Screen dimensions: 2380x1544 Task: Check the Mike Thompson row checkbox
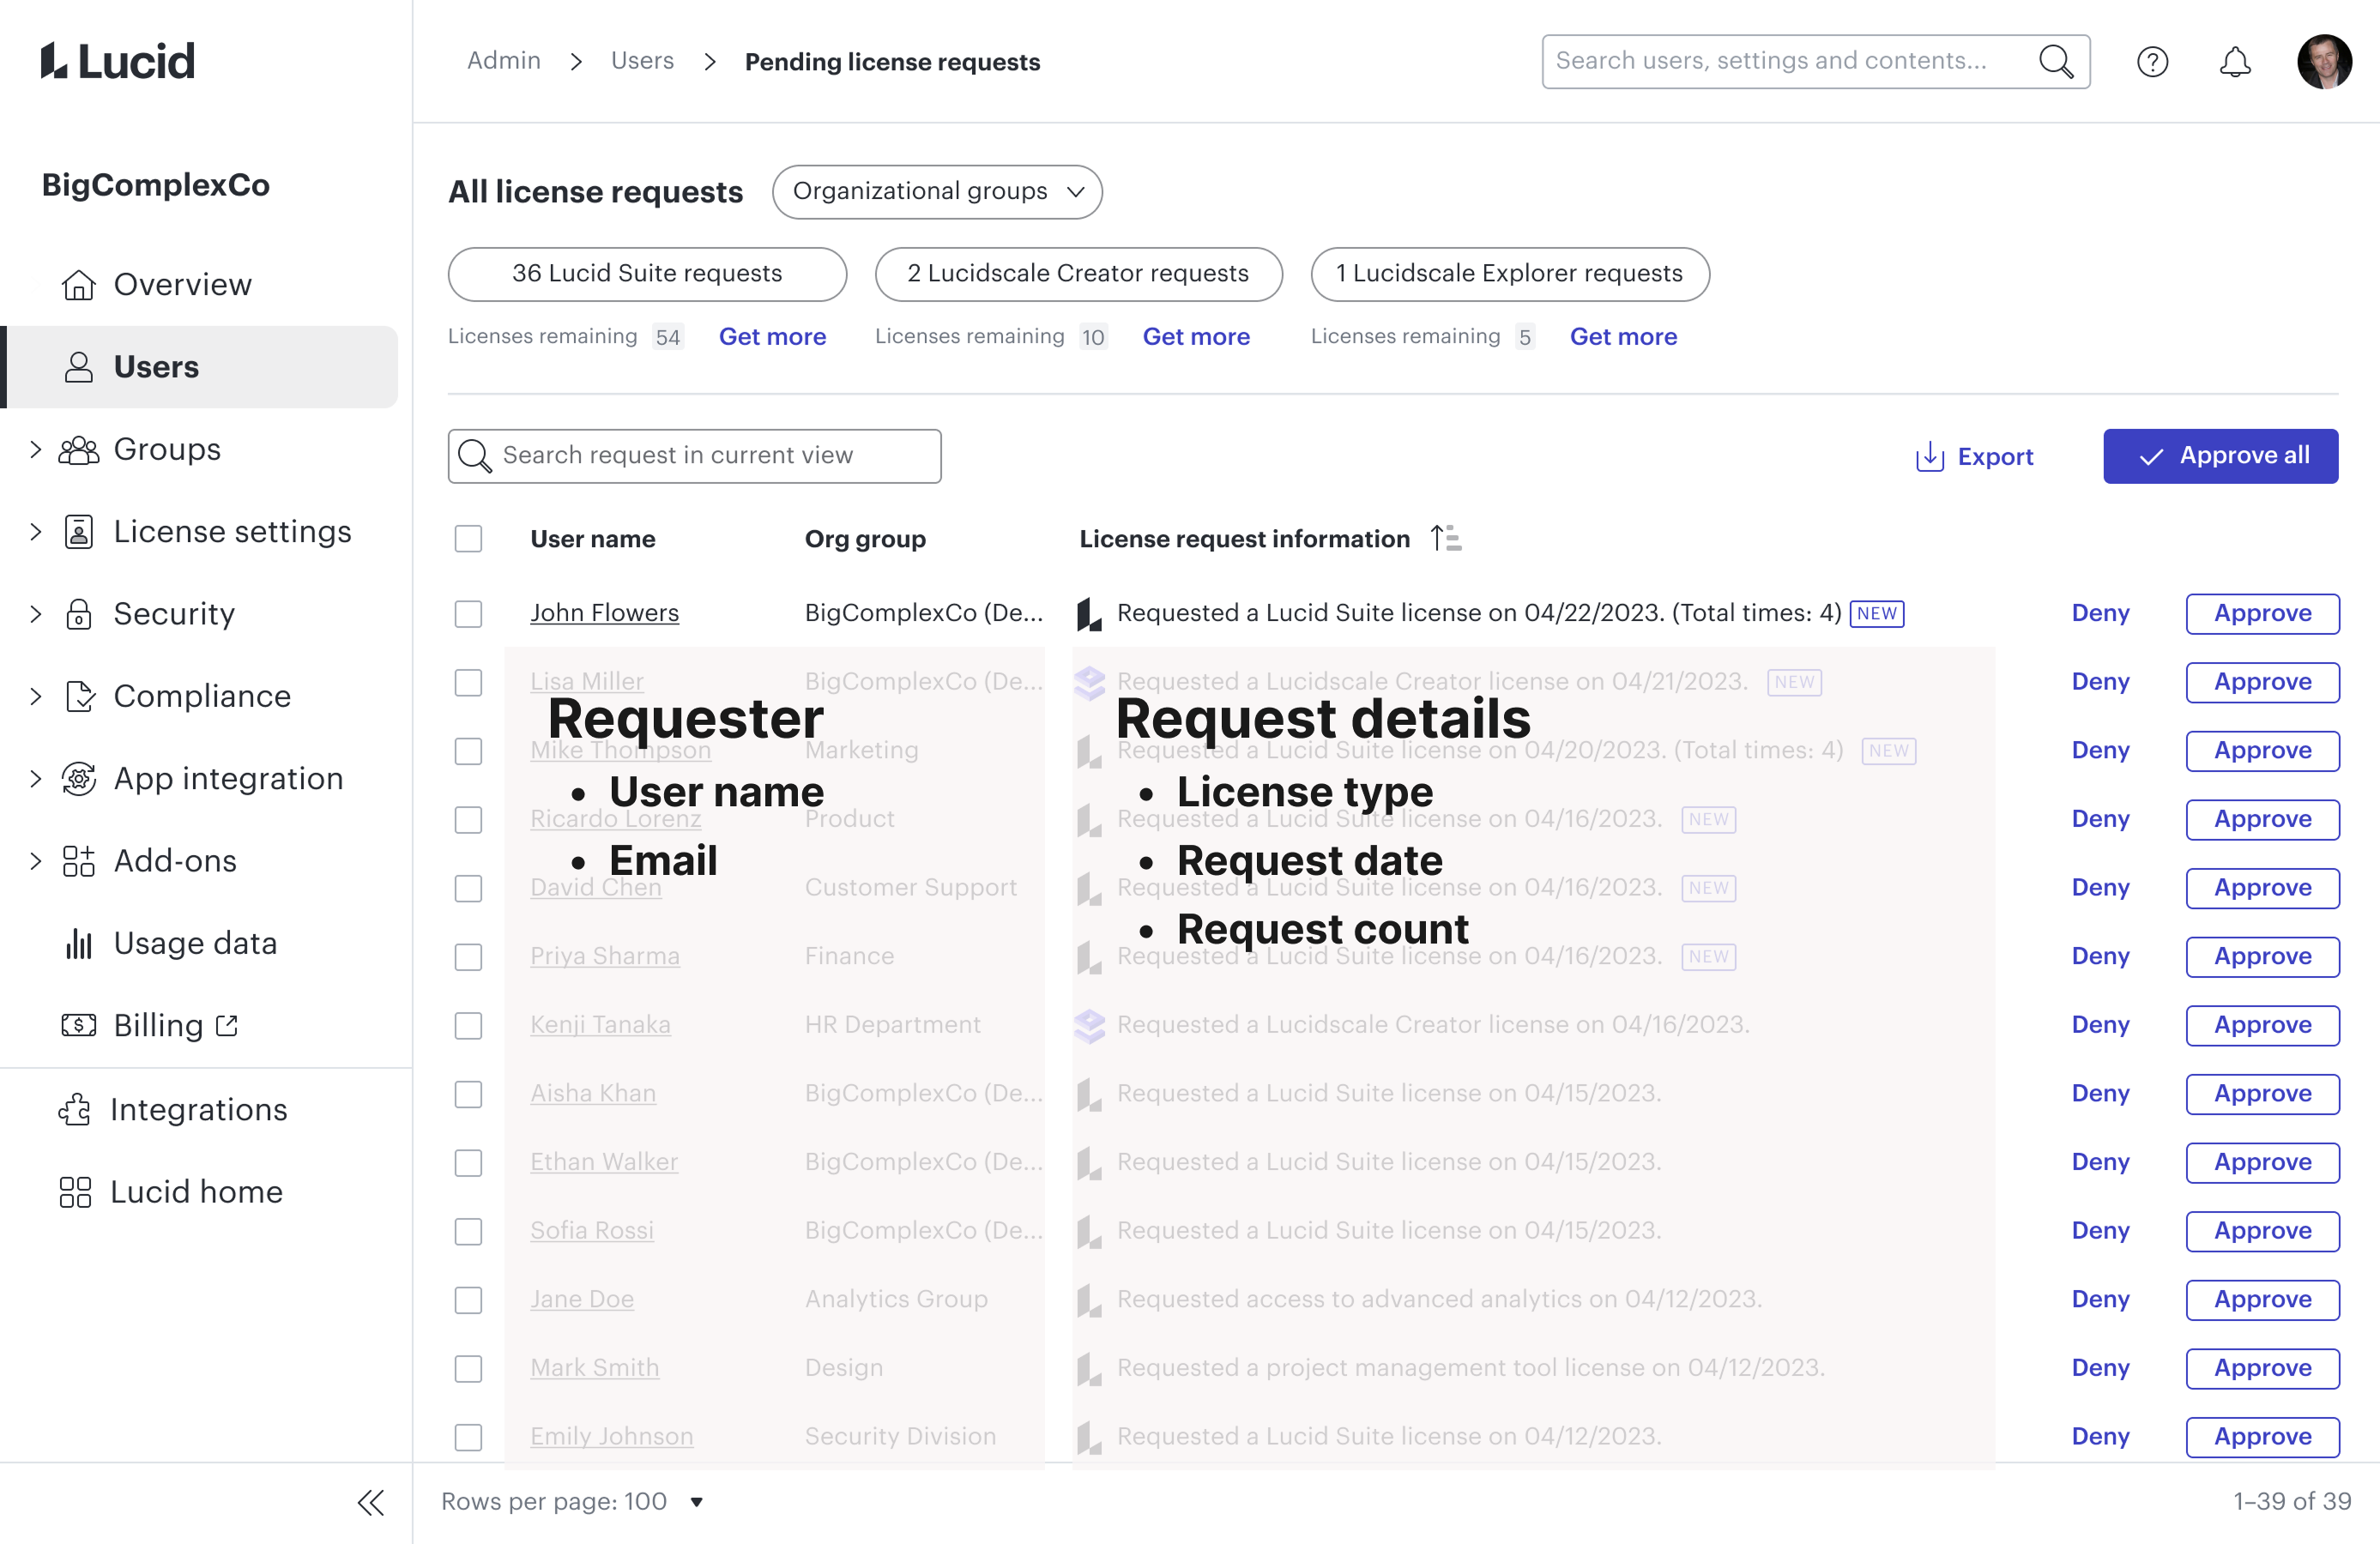(468, 751)
